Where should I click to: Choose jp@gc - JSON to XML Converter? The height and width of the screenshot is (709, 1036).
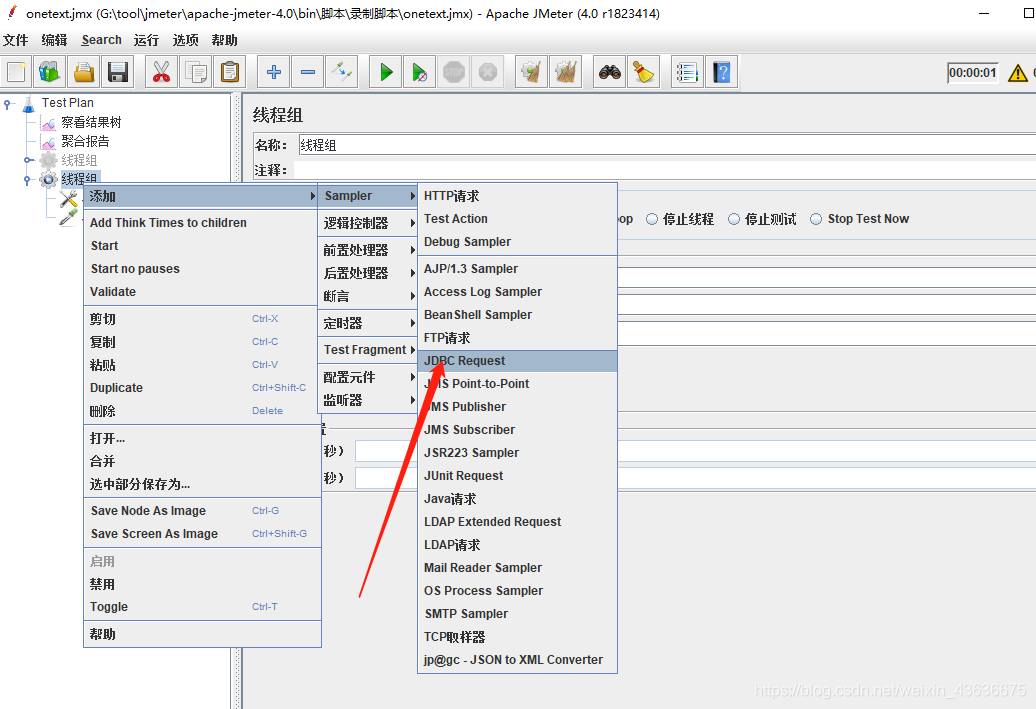pyautogui.click(x=517, y=660)
